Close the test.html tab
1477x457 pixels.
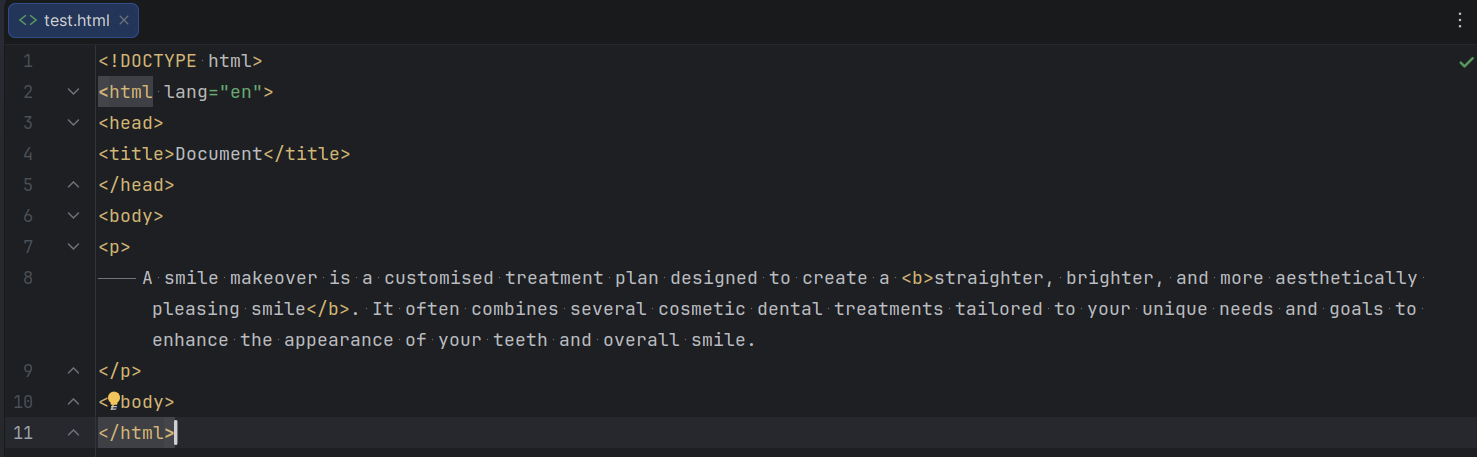124,20
